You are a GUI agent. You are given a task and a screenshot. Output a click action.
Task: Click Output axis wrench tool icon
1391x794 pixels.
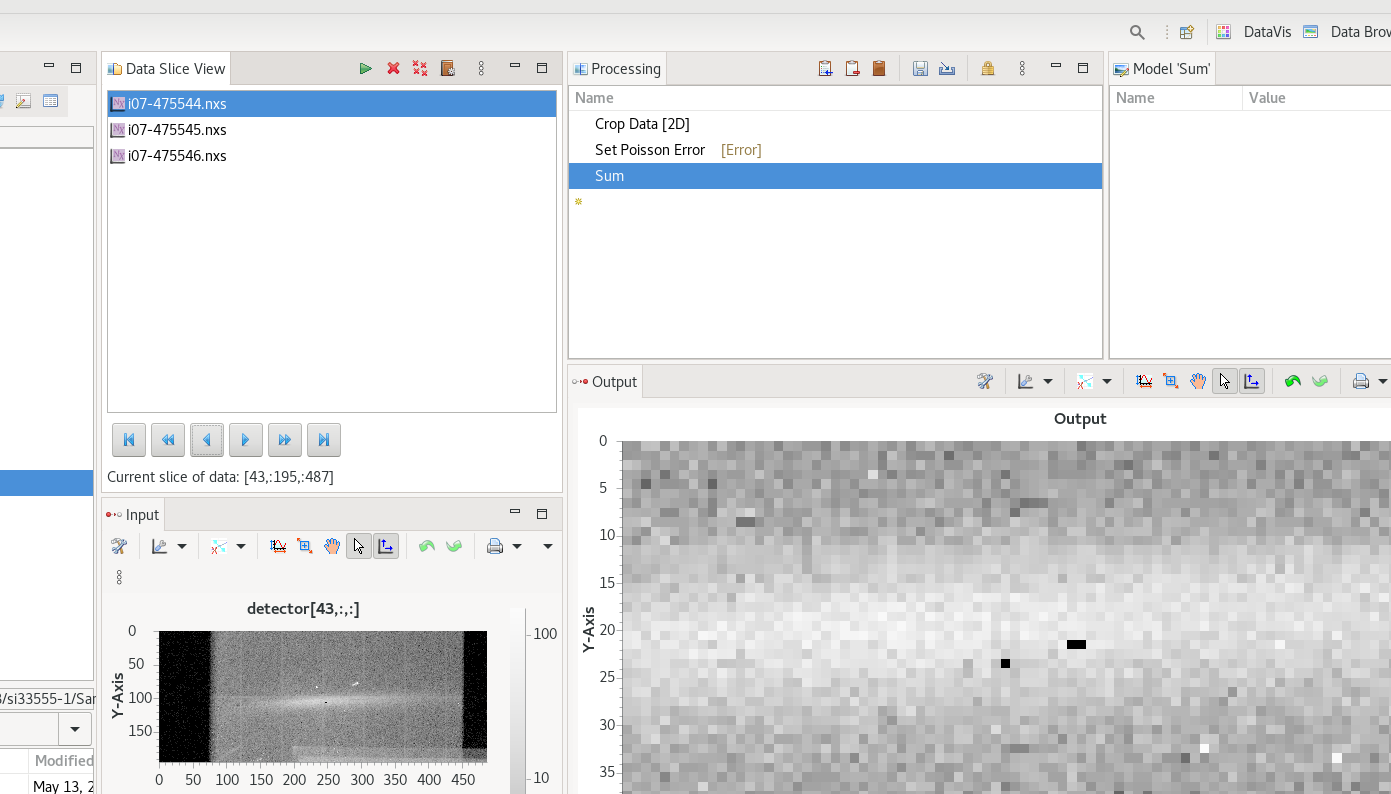pos(1026,381)
